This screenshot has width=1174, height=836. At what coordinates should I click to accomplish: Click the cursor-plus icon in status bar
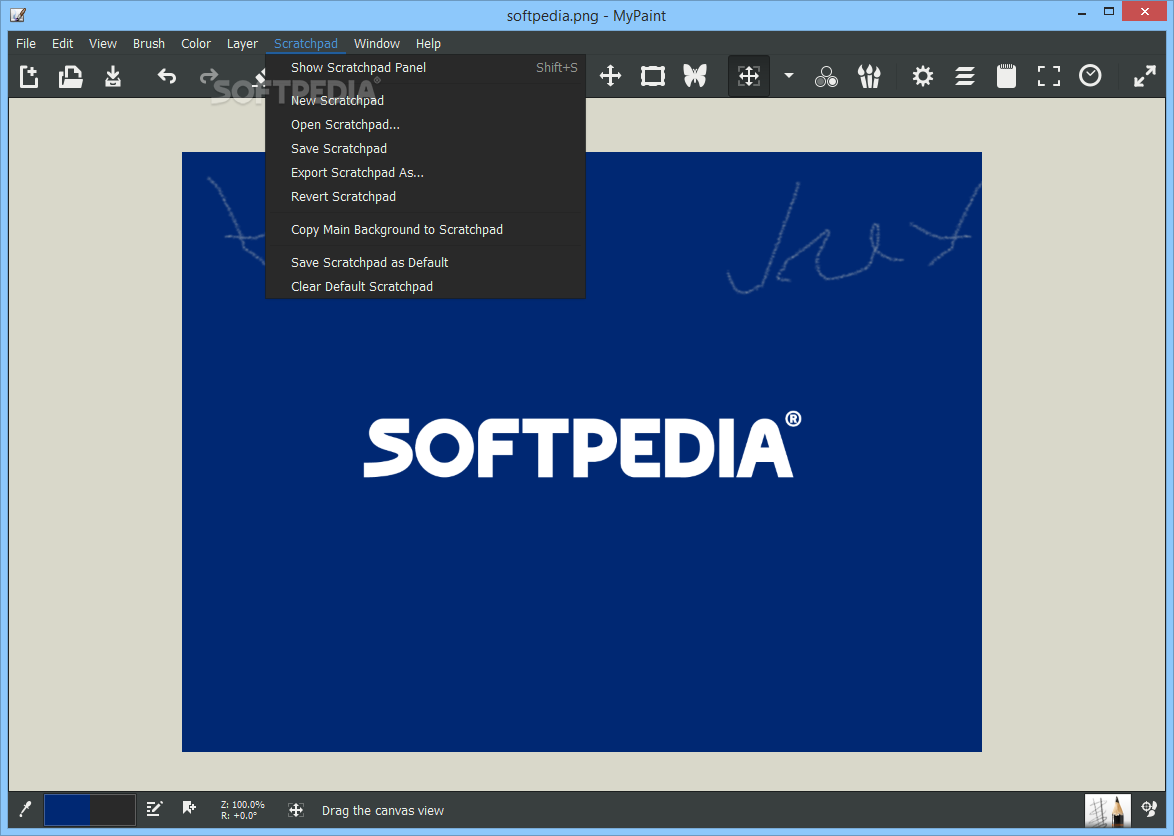pyautogui.click(x=189, y=808)
